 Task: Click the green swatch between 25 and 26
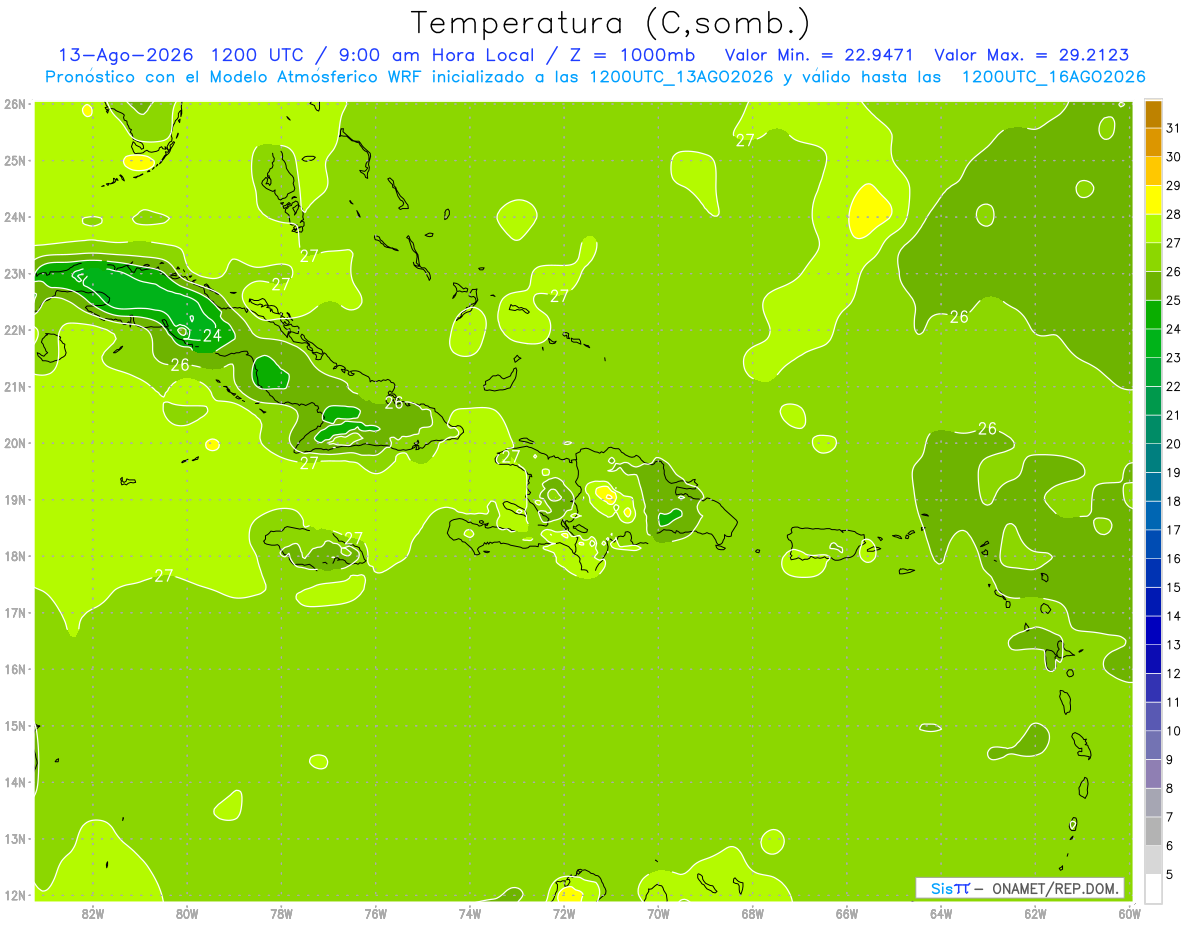click(1153, 286)
